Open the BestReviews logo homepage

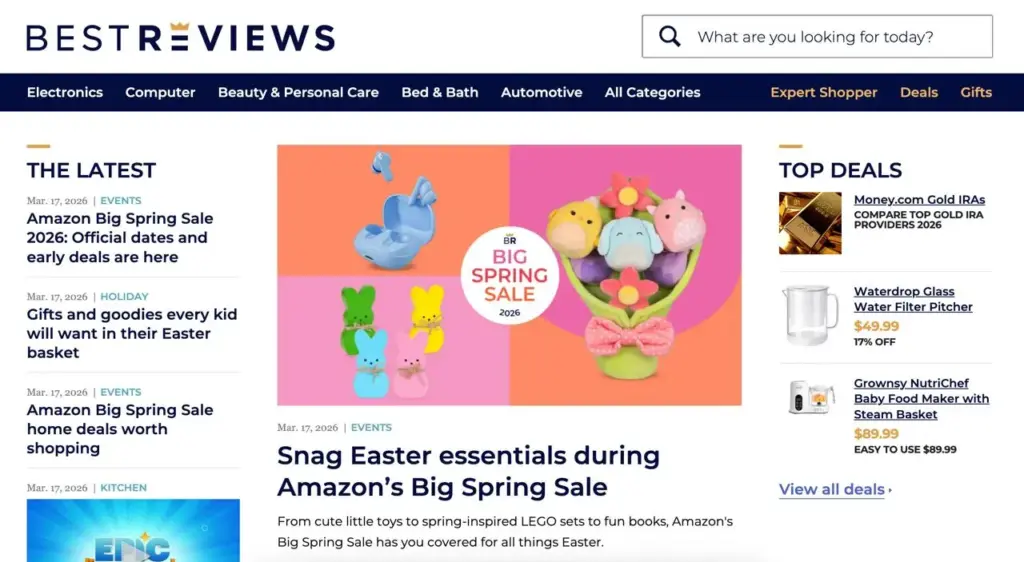point(181,37)
